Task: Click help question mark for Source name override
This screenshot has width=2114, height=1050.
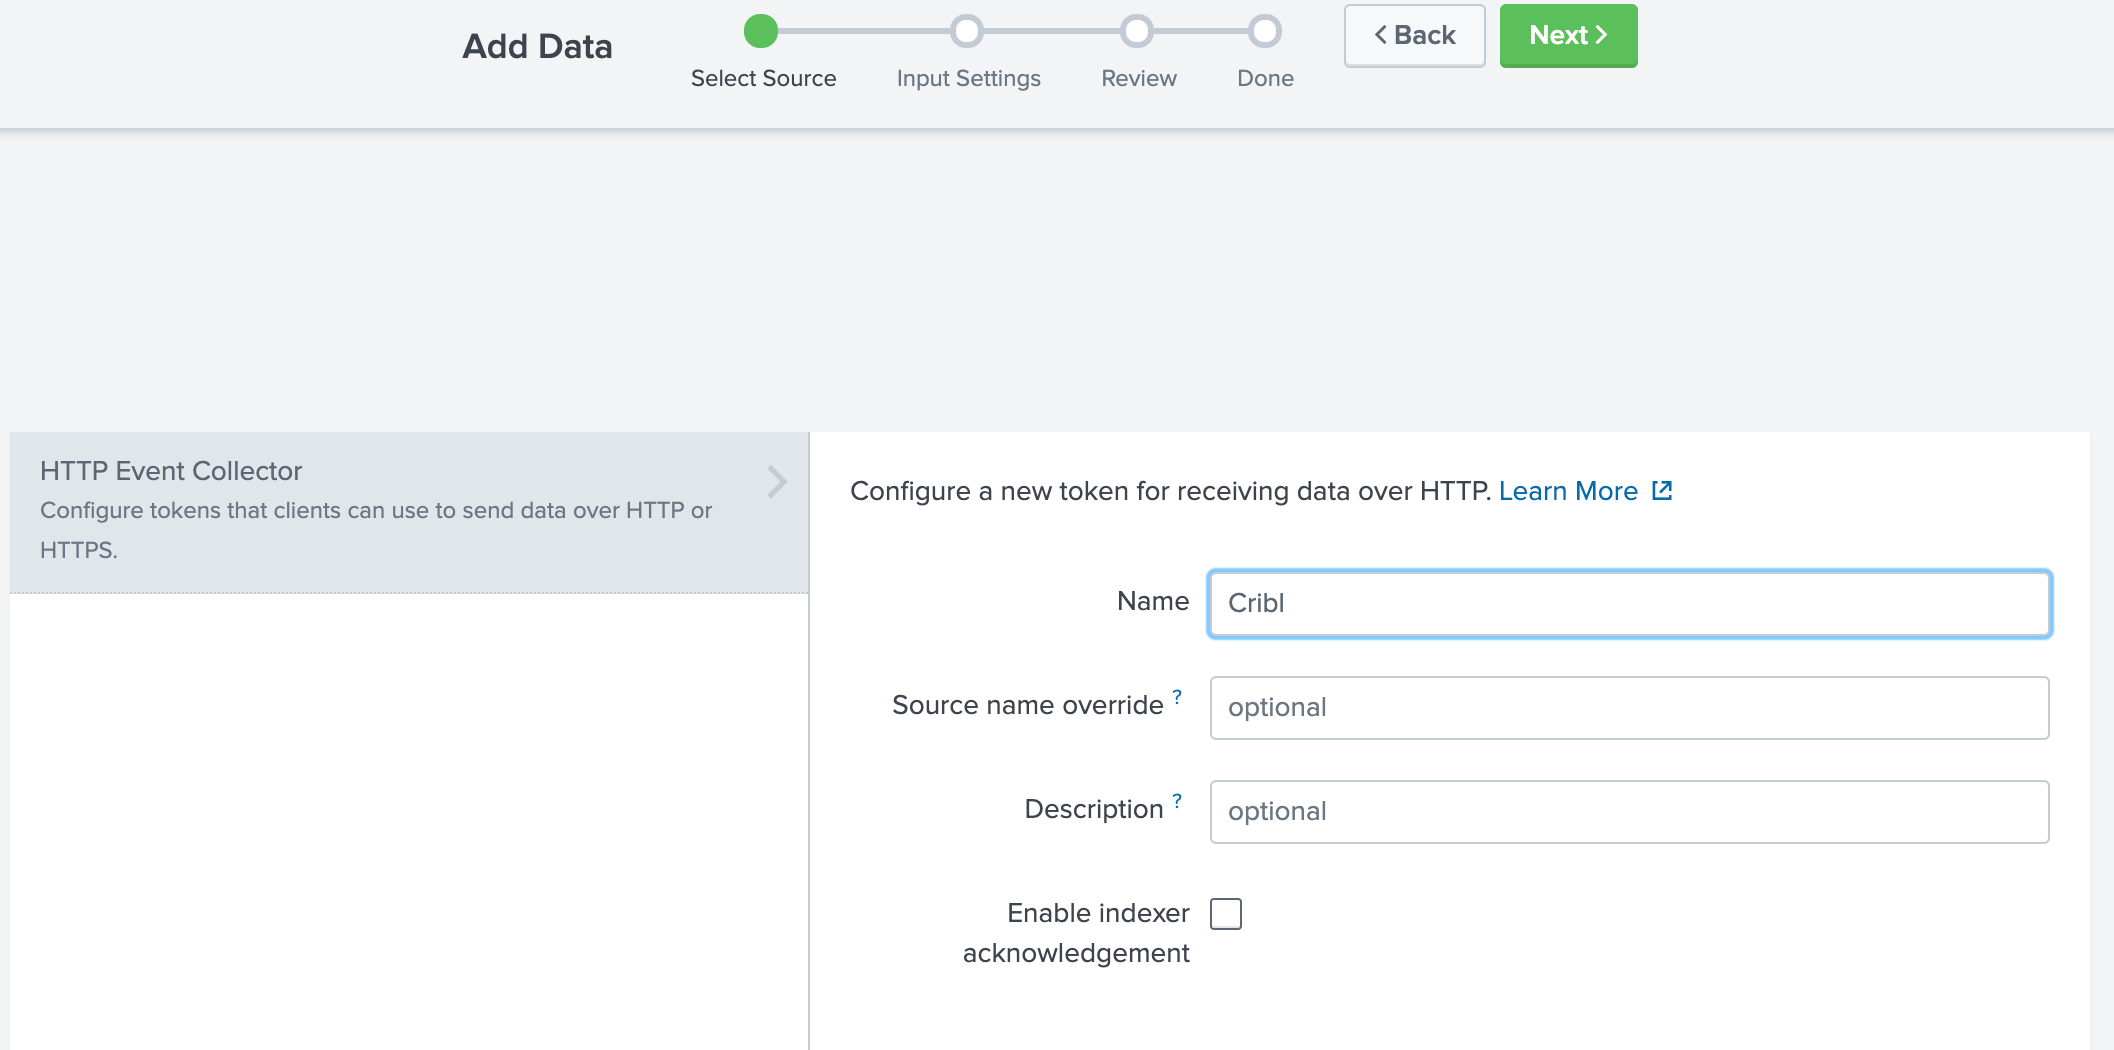Action: click(x=1177, y=697)
